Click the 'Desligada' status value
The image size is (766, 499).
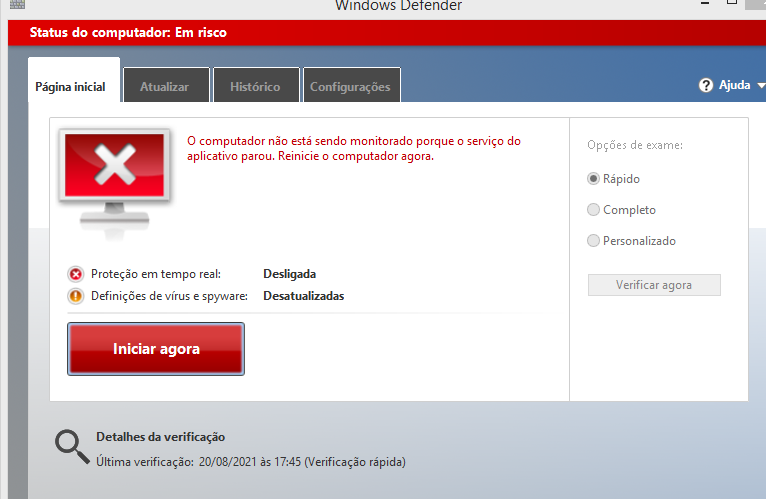pyautogui.click(x=289, y=274)
